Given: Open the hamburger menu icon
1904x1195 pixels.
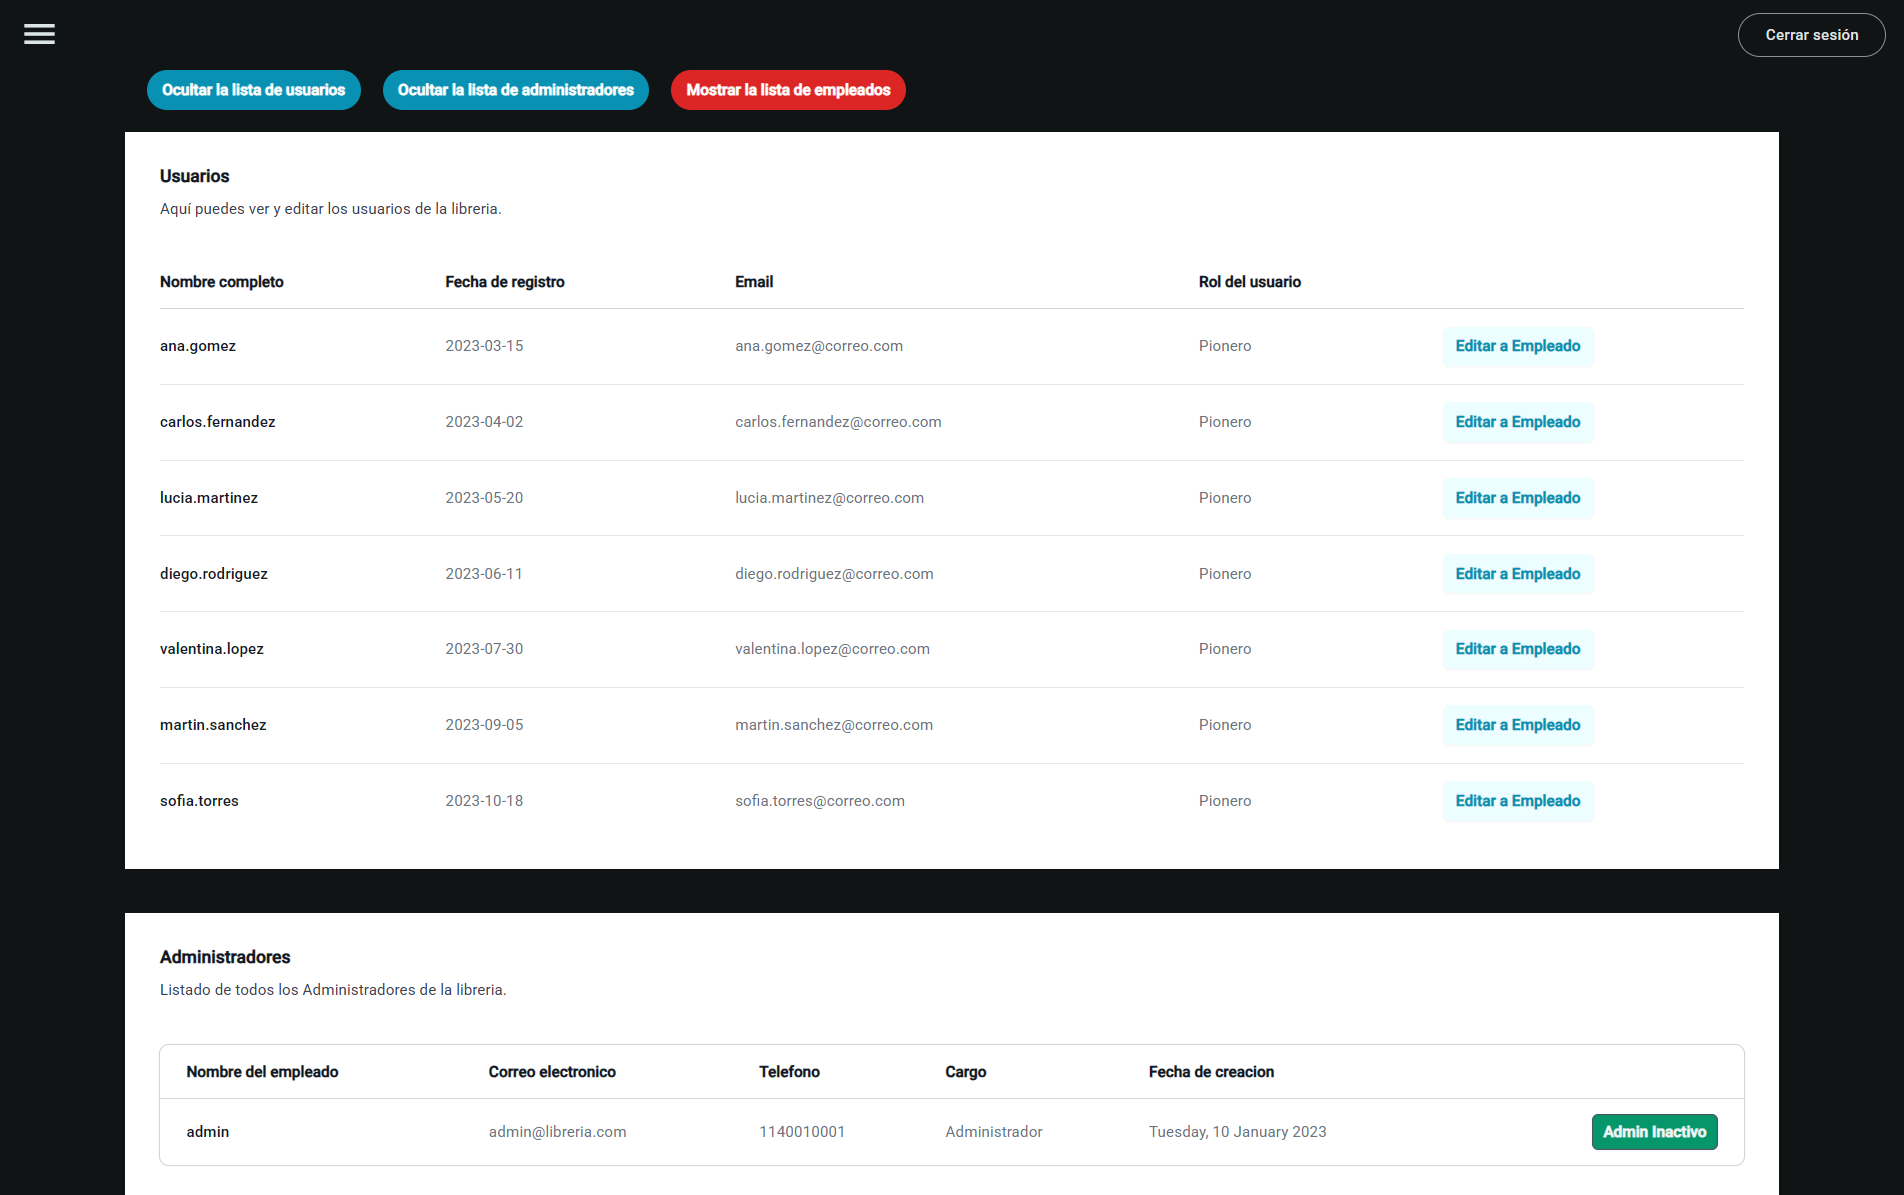Looking at the screenshot, I should coord(39,34).
